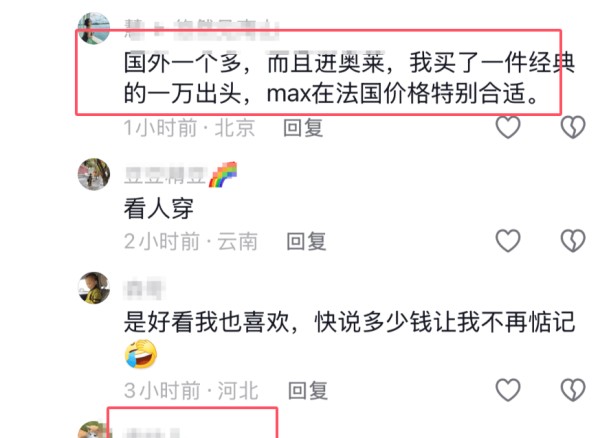The image size is (600, 438).
Task: Dislike the Hebei comment with broken heart
Action: (x=573, y=390)
